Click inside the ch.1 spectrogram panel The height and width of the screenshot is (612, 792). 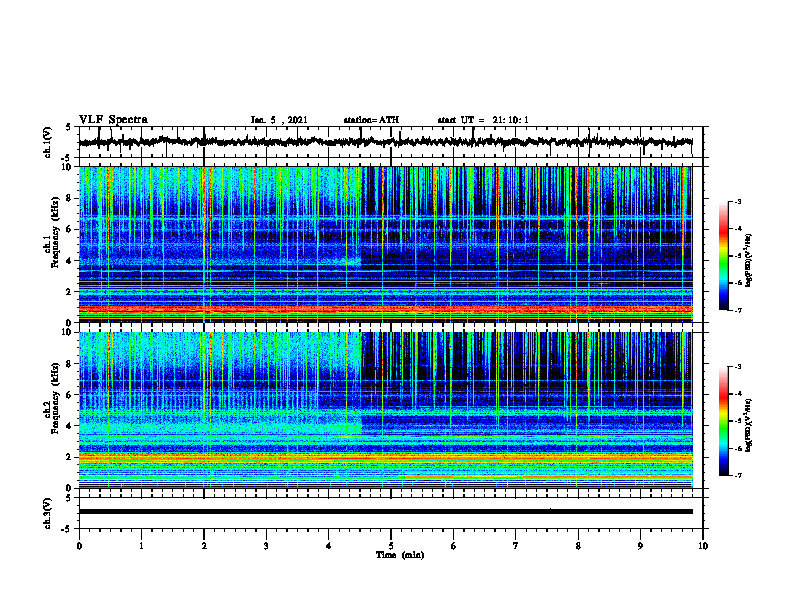(385, 244)
